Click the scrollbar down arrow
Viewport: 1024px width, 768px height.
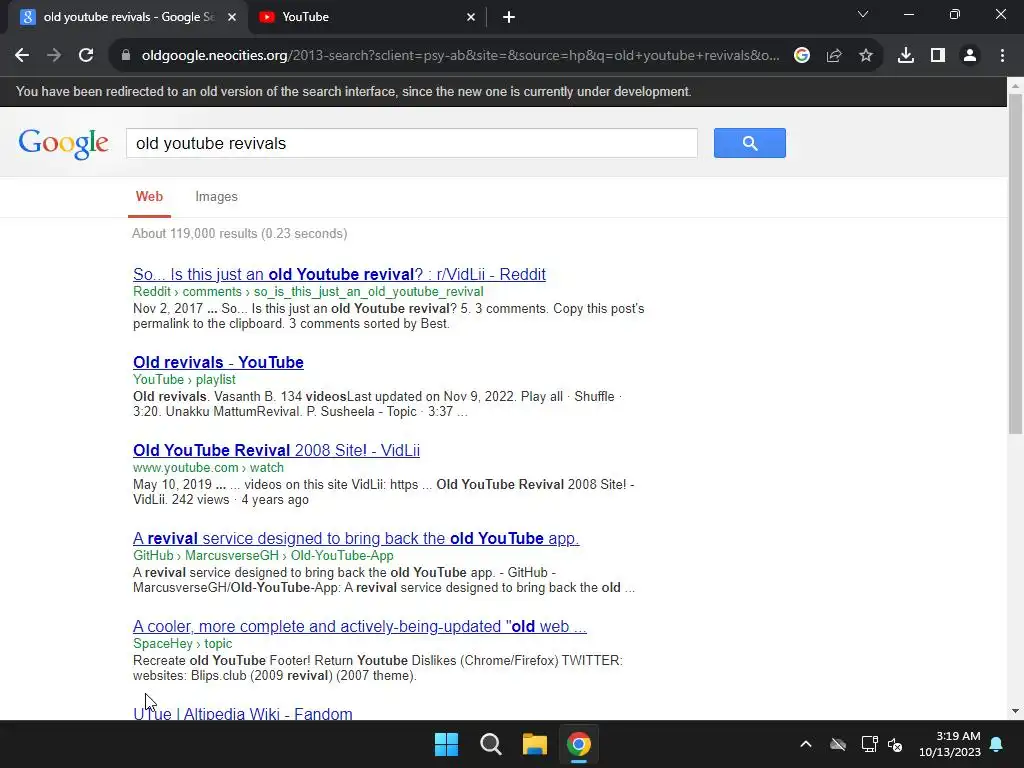[1015, 712]
